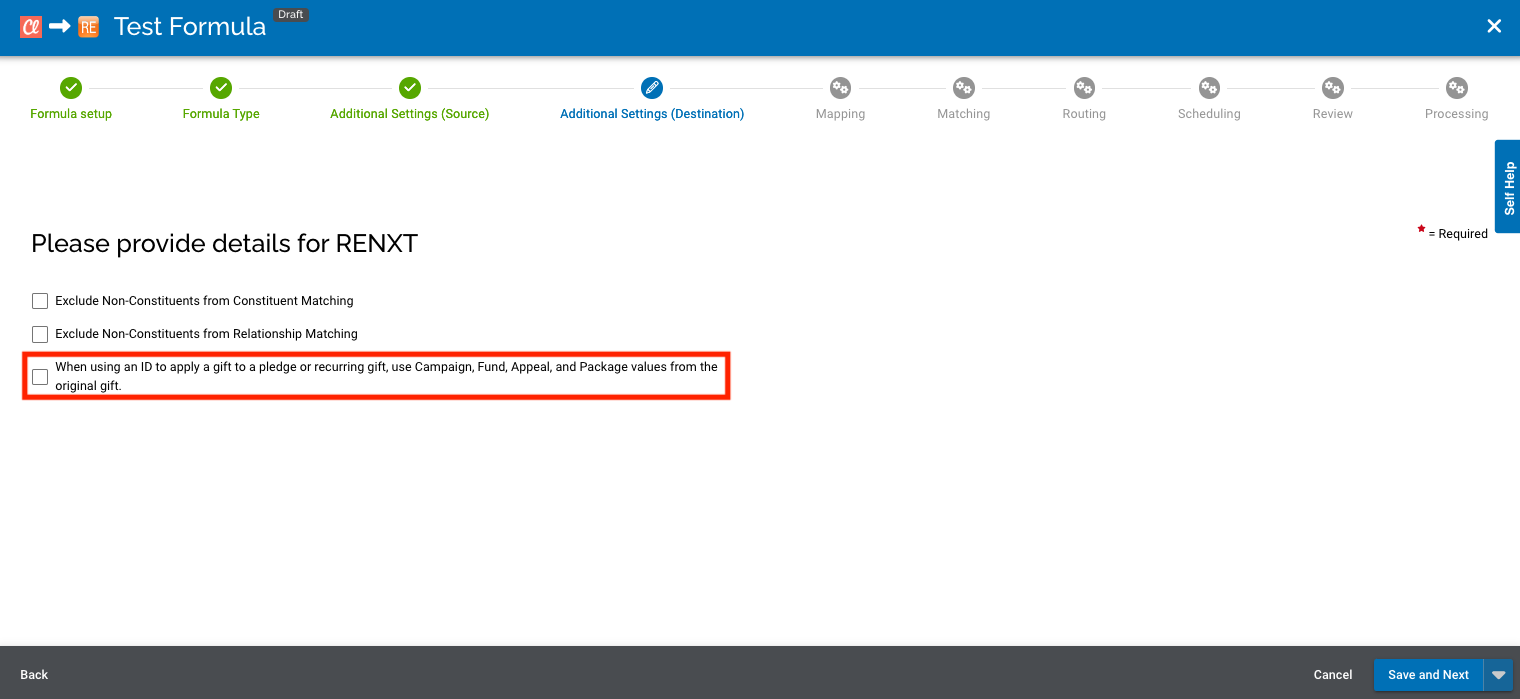Screen dimensions: 1520x699
Task: Click the green Formula setup checkmark icon
Action: (70, 88)
